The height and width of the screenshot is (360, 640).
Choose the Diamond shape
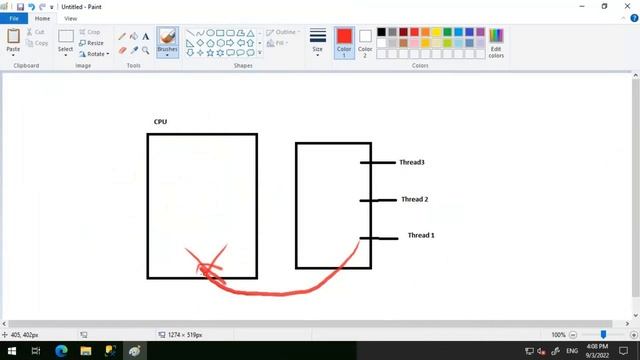click(x=200, y=43)
